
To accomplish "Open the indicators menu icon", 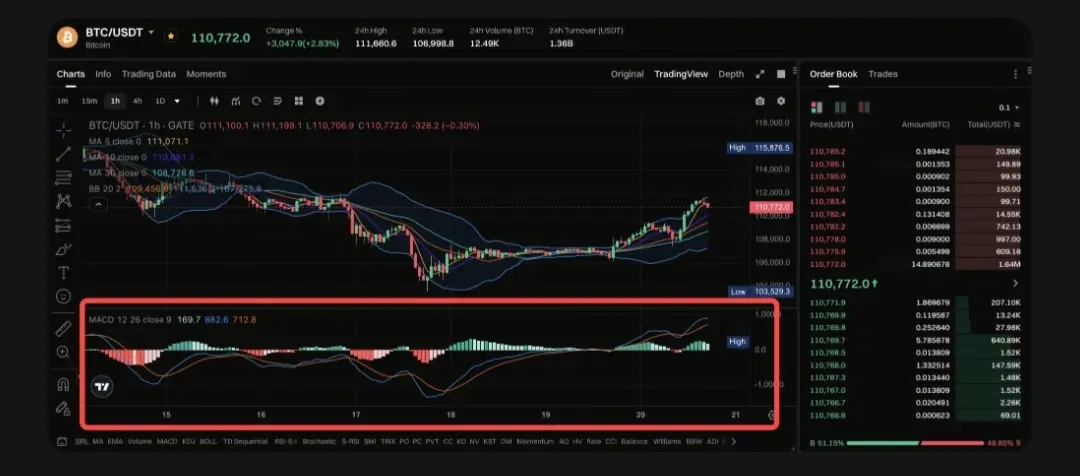I will pos(236,101).
